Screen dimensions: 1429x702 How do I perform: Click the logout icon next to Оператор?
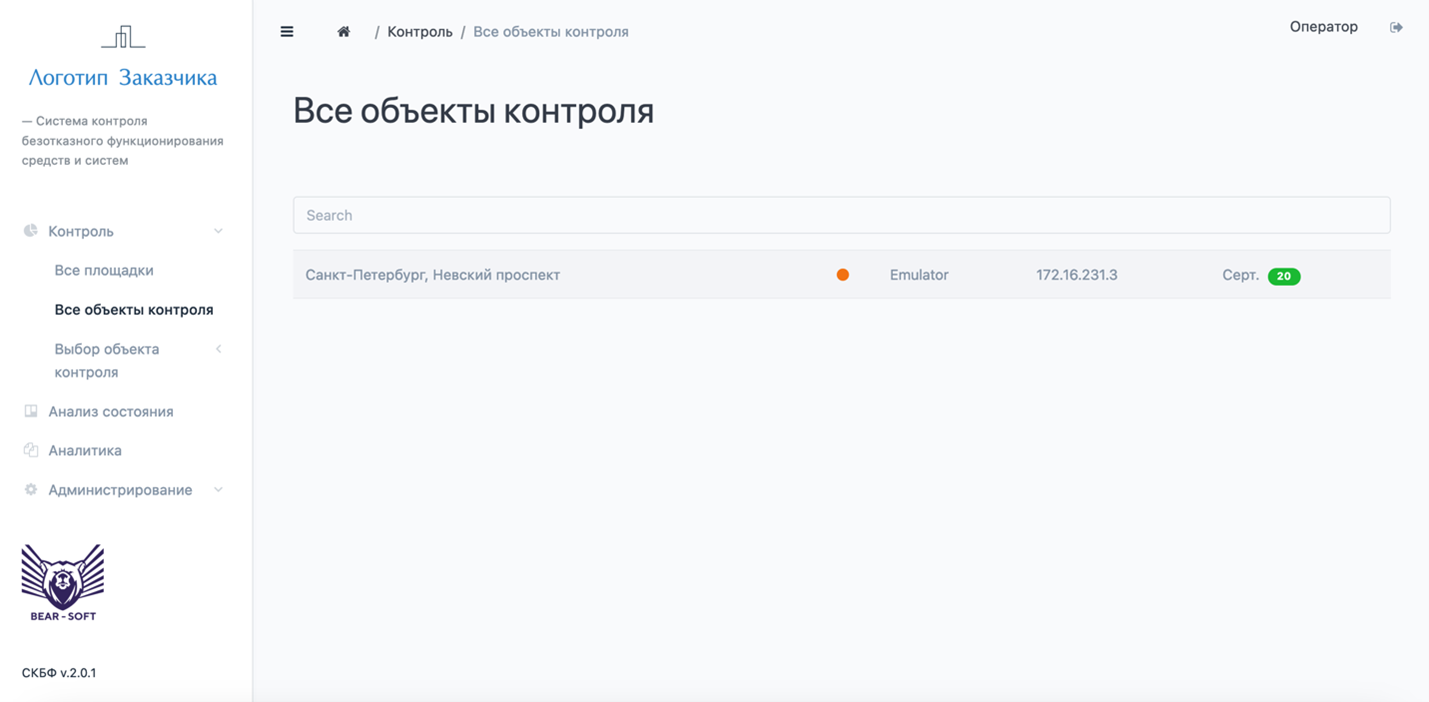tap(1396, 27)
